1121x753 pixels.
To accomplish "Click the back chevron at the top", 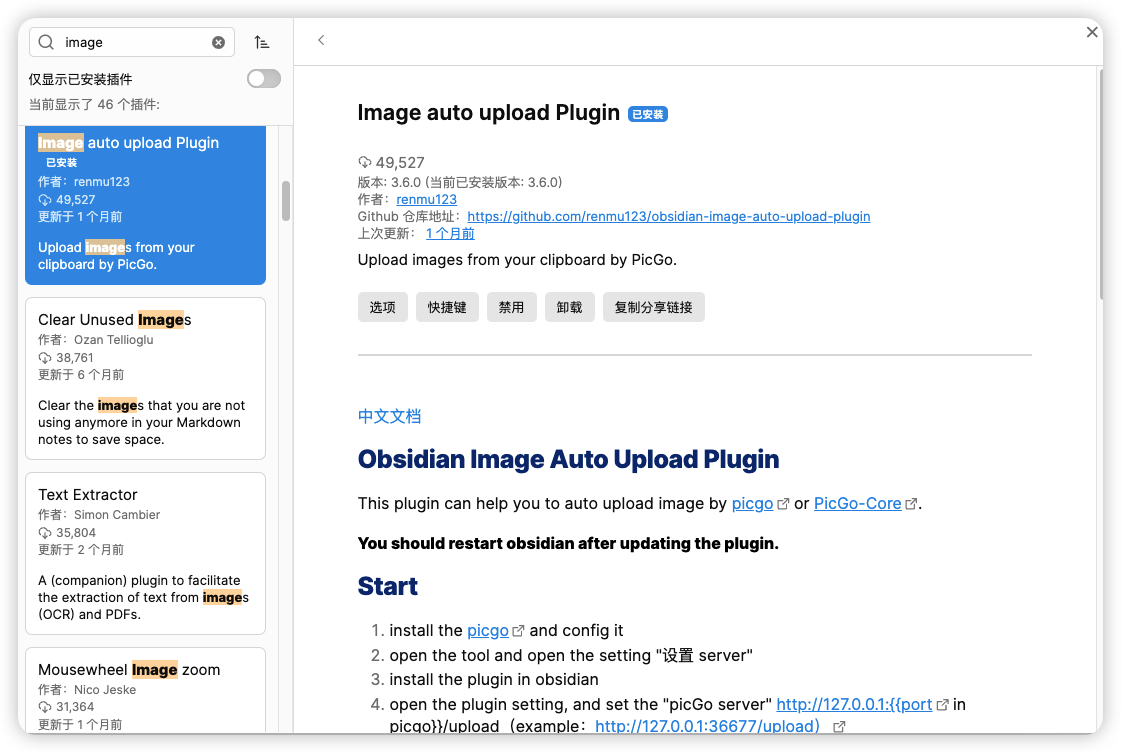I will [321, 40].
